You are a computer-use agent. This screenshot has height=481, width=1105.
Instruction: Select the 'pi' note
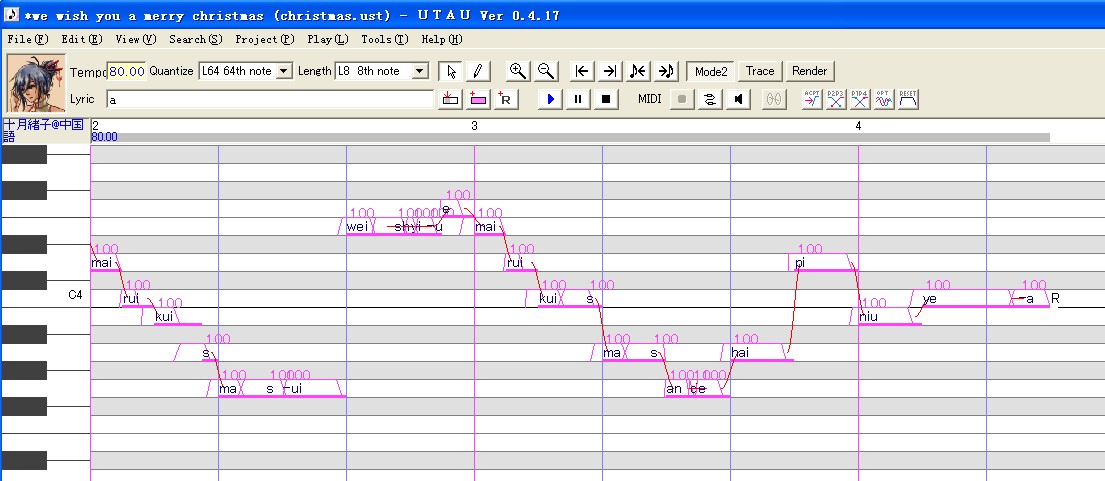822,263
